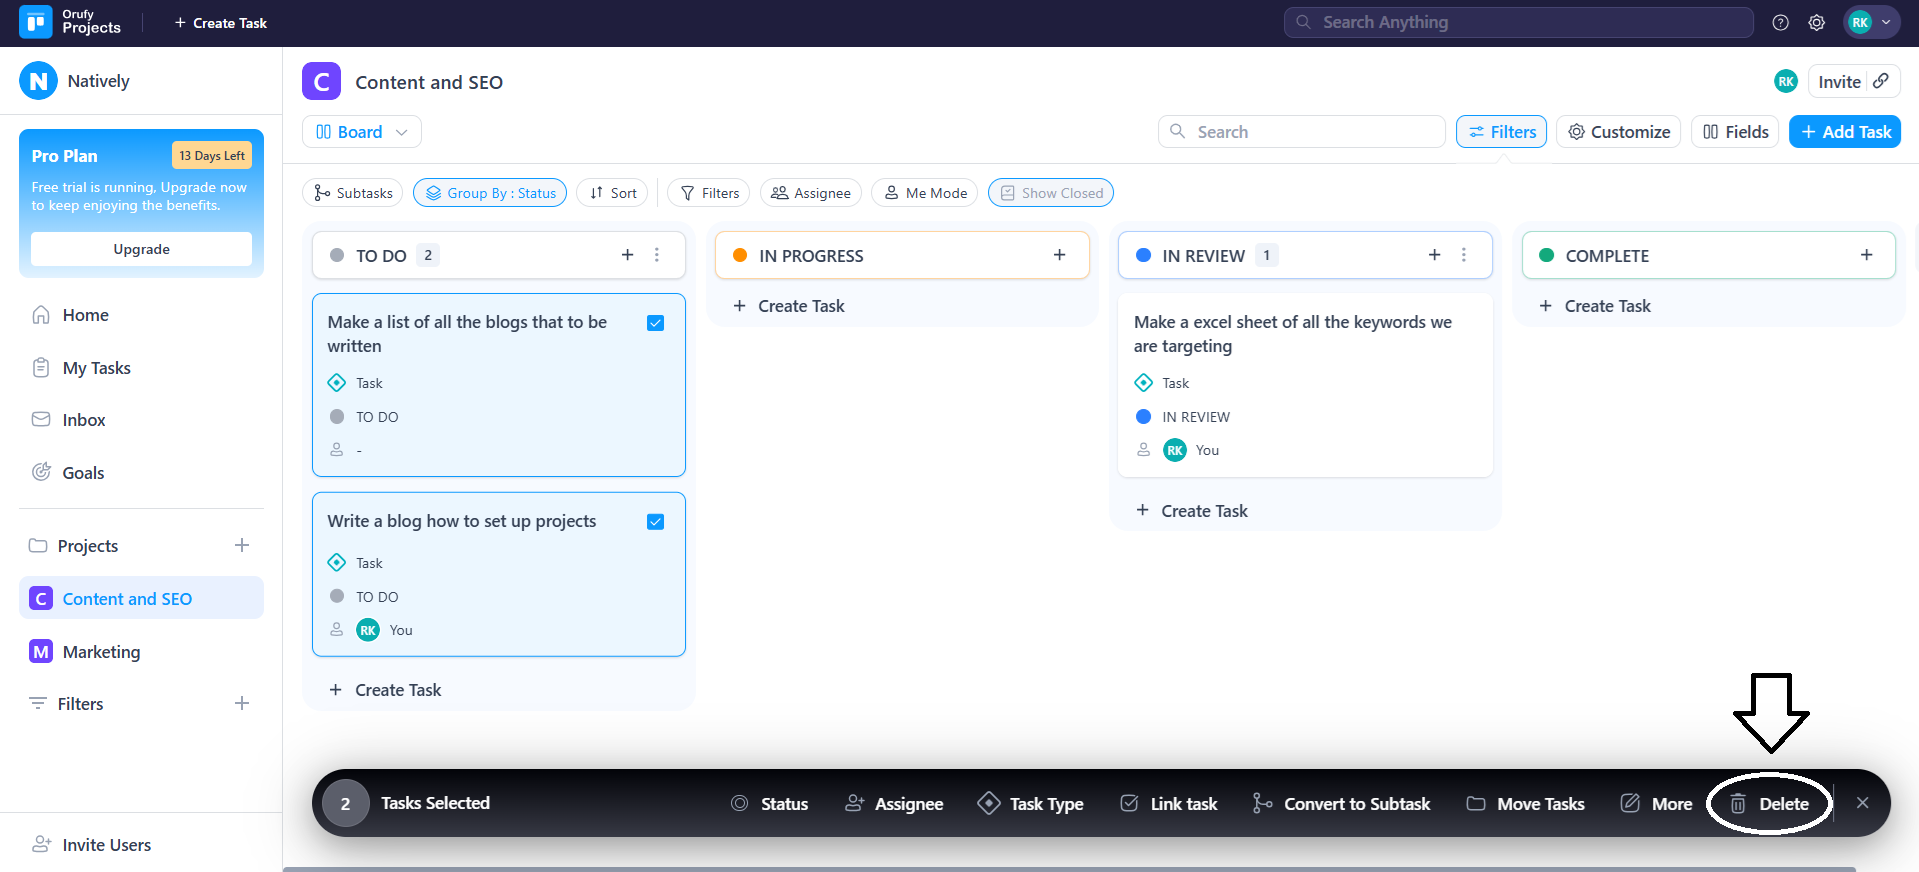Click the Search Anything field

click(1518, 22)
